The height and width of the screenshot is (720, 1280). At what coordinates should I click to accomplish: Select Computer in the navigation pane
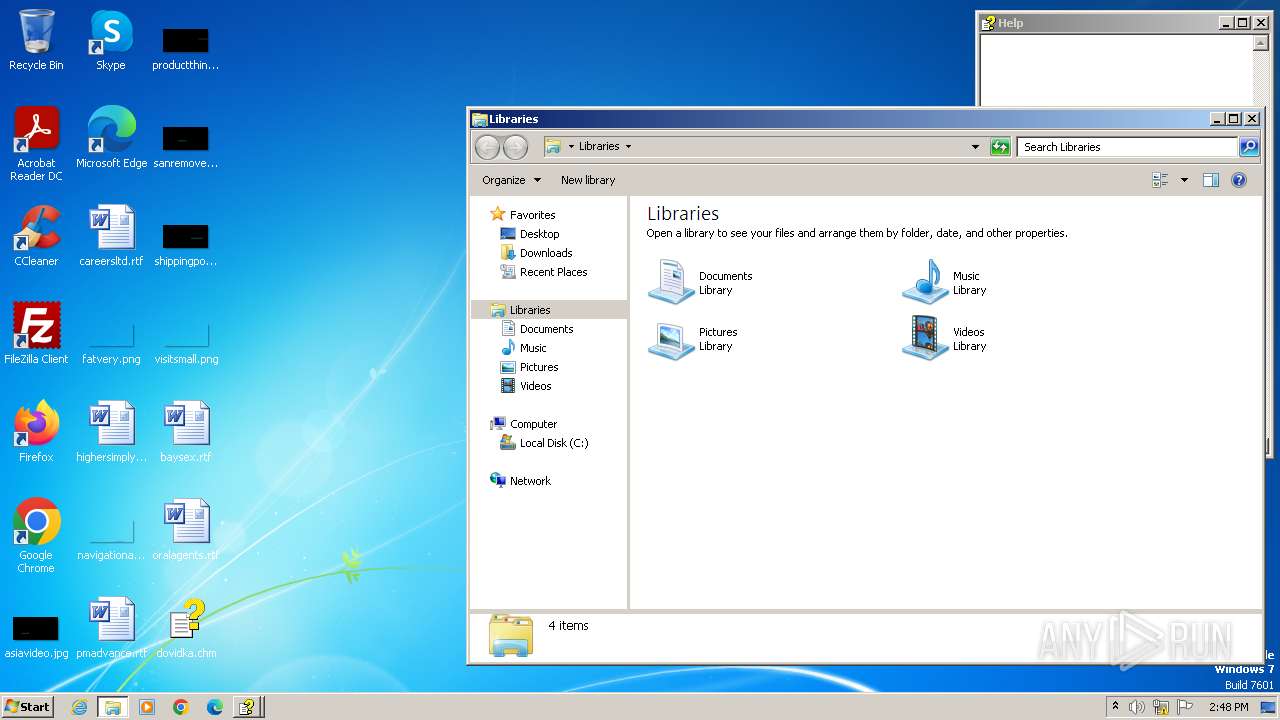click(533, 424)
